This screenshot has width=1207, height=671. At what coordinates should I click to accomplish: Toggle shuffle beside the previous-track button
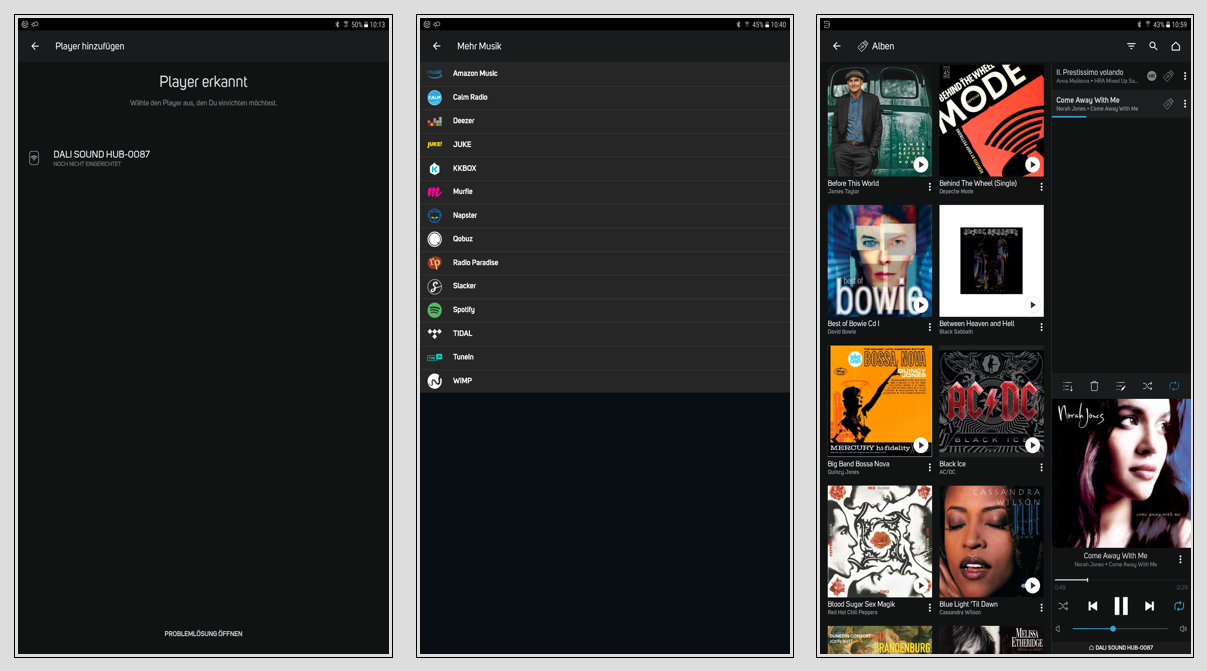[x=1063, y=606]
